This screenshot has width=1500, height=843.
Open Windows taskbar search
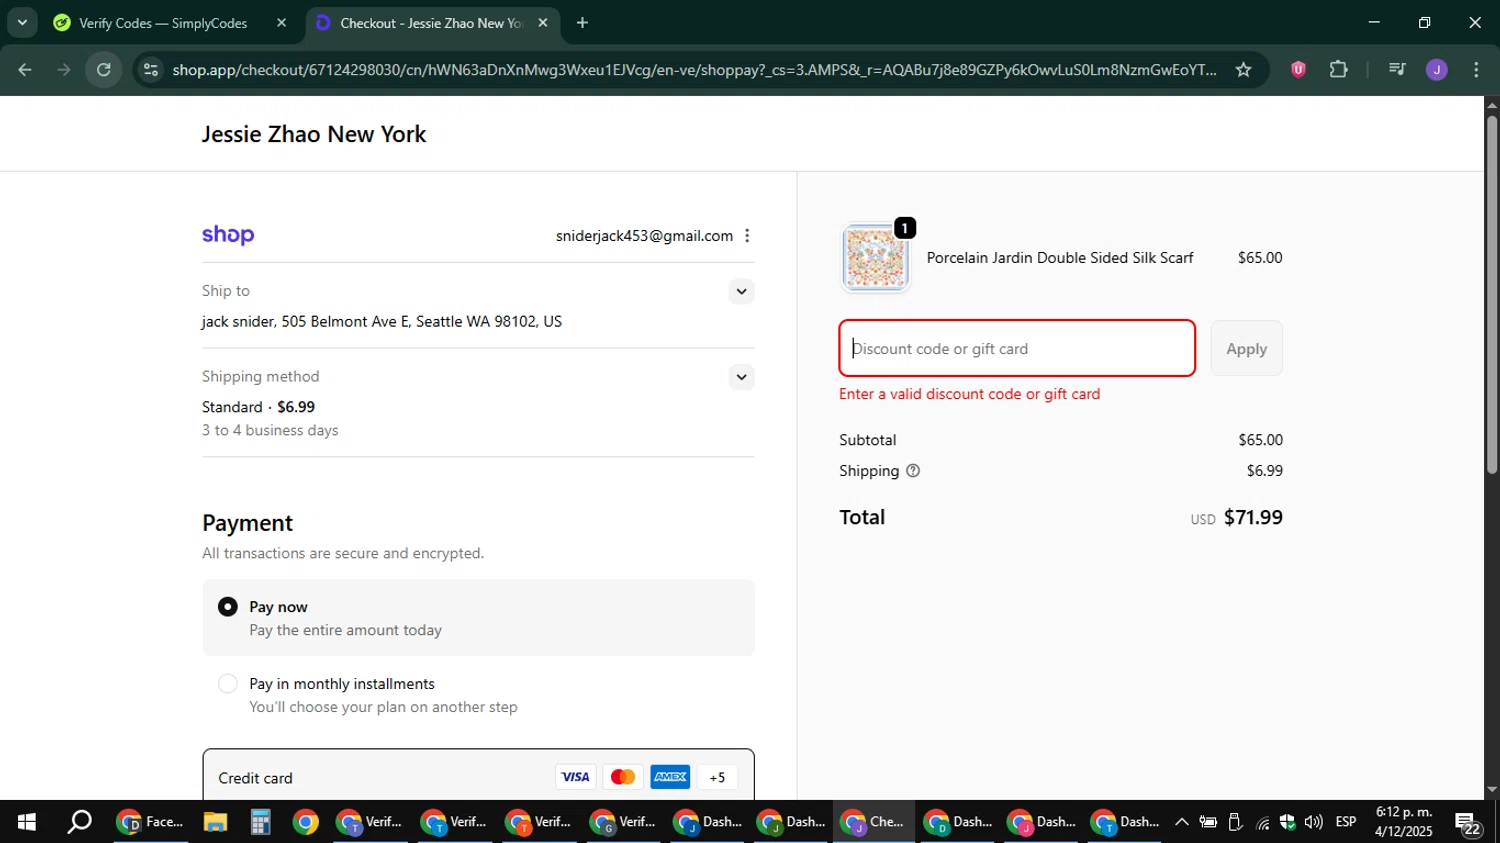79,822
